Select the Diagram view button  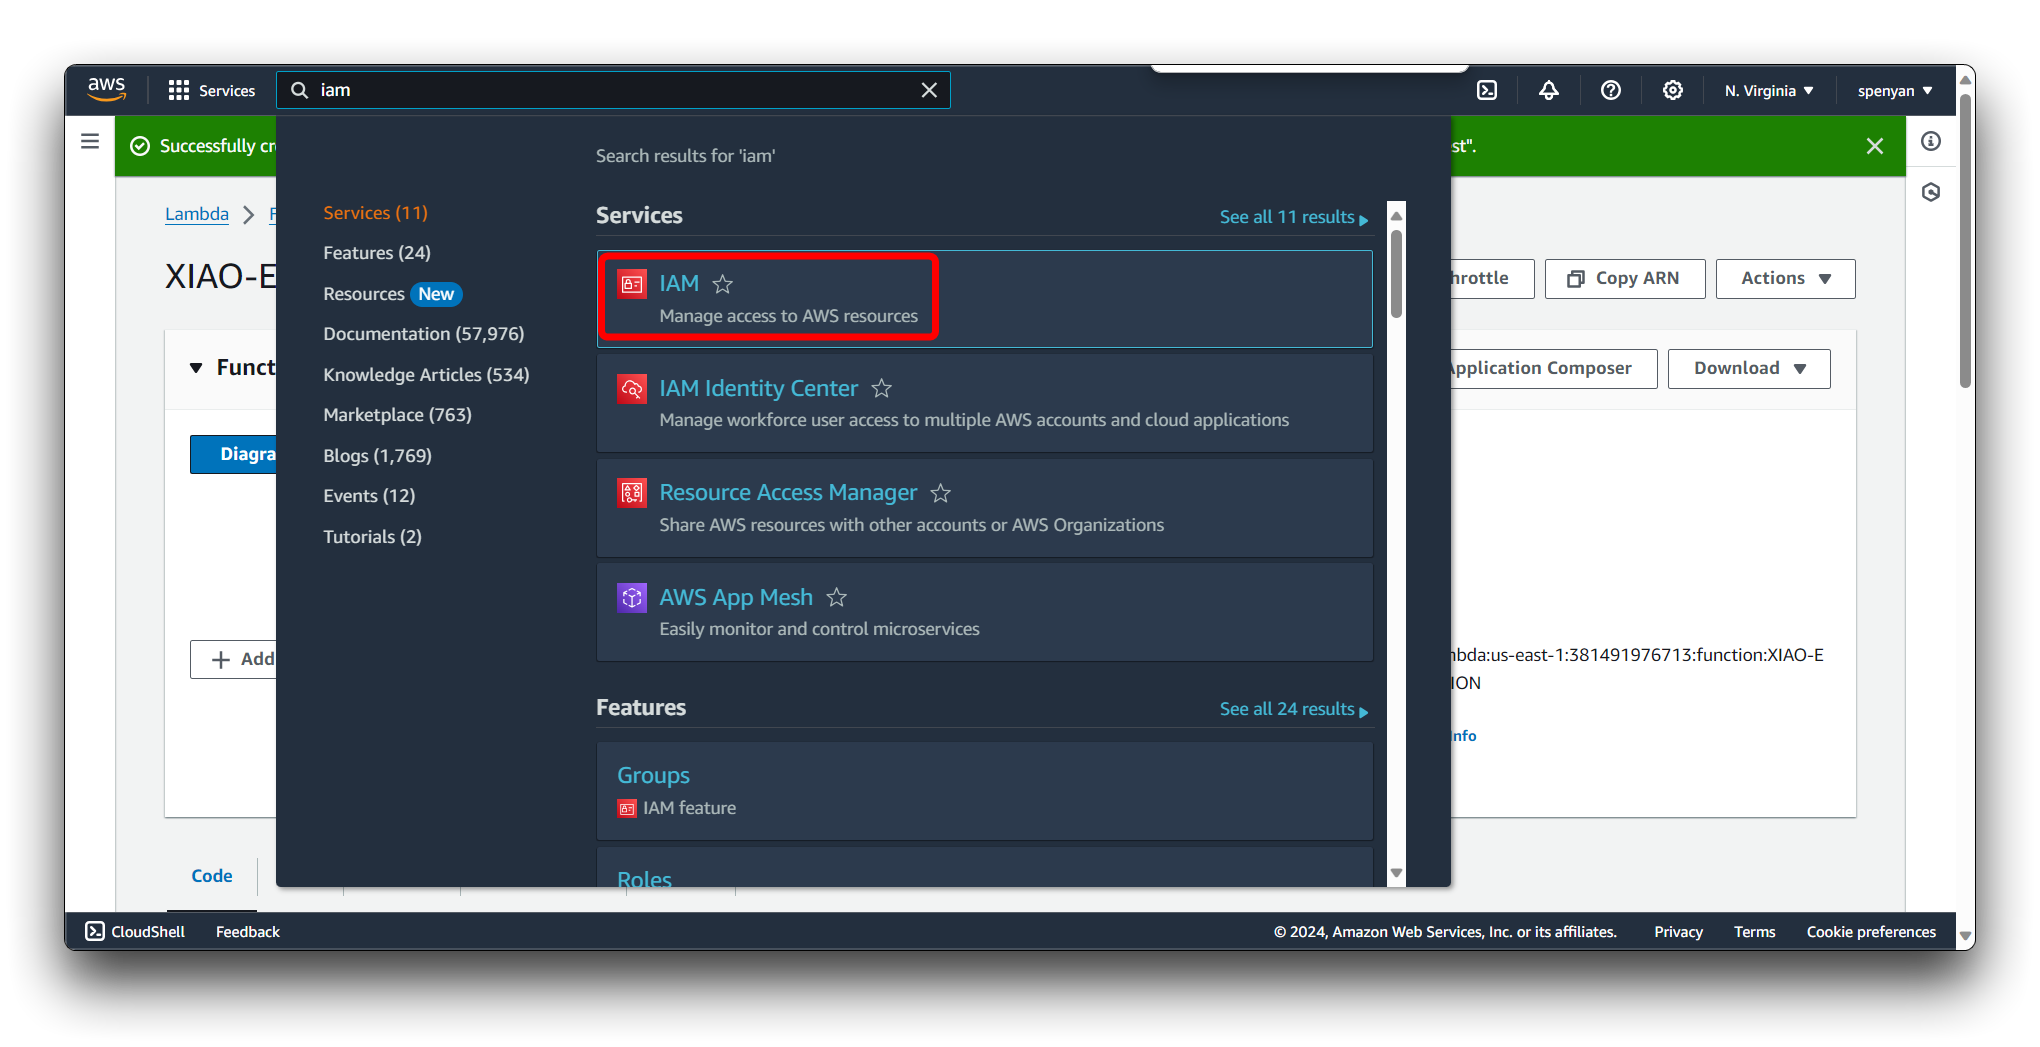[x=233, y=454]
